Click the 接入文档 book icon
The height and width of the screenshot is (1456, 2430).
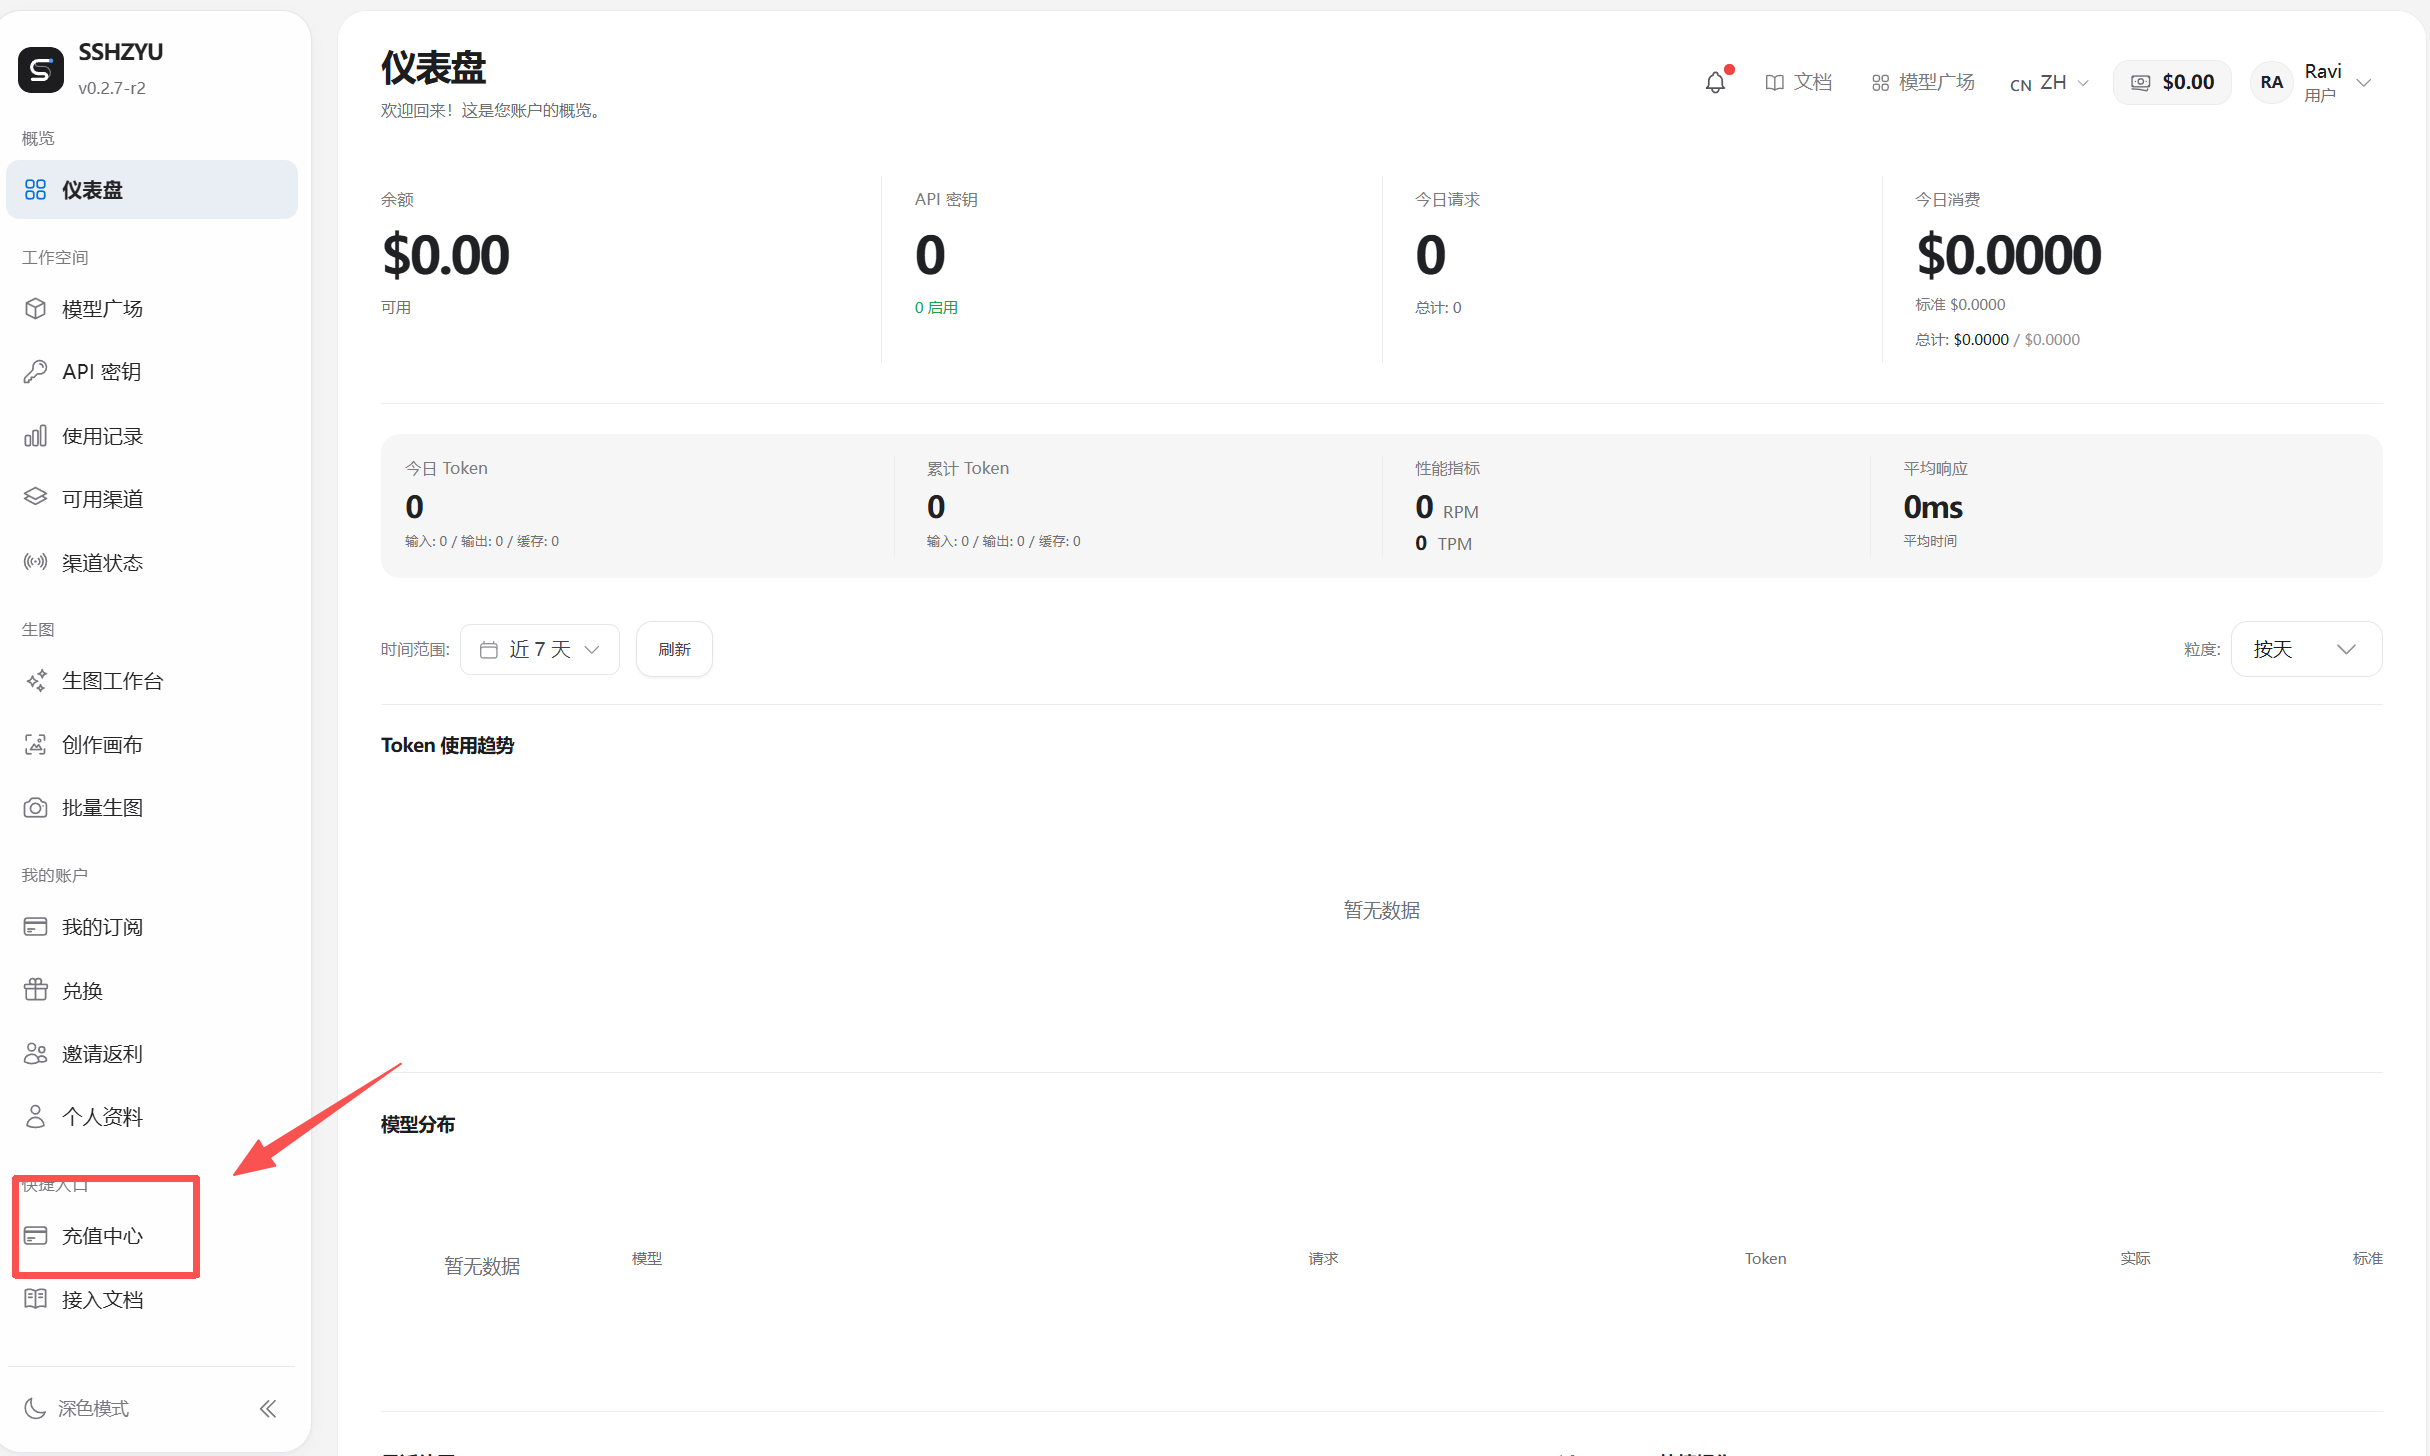click(36, 1299)
